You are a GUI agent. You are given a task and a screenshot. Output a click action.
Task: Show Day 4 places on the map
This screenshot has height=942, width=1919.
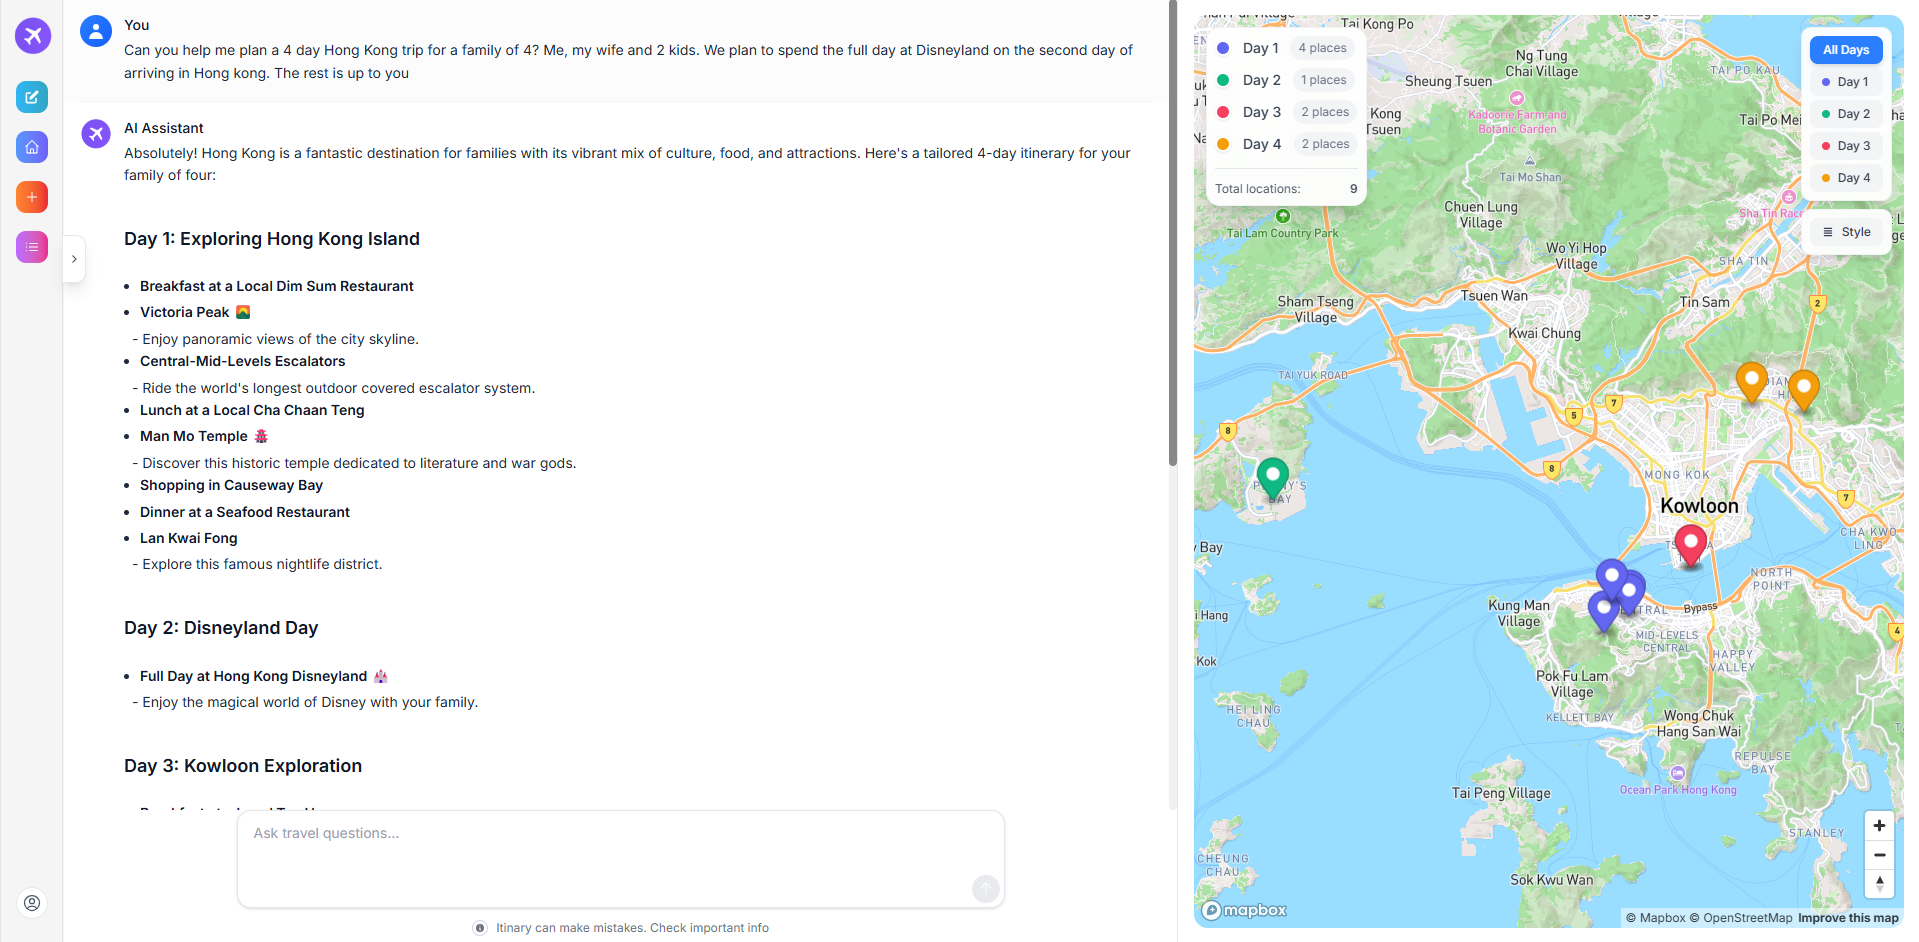(1846, 178)
